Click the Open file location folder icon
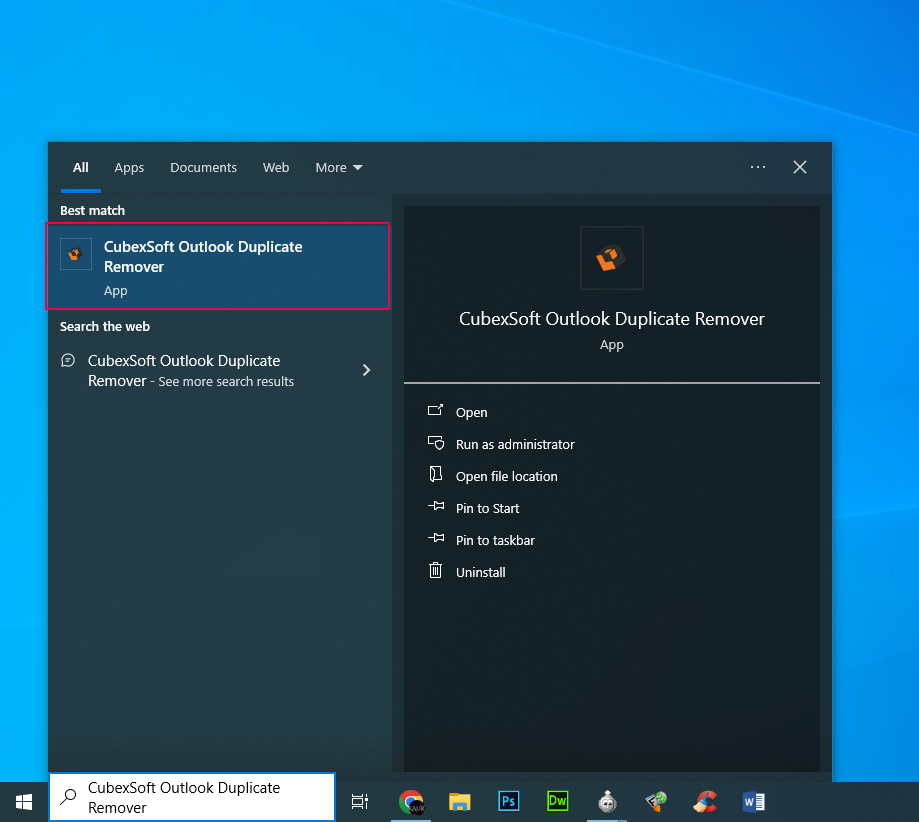The width and height of the screenshot is (919, 822). (x=435, y=474)
